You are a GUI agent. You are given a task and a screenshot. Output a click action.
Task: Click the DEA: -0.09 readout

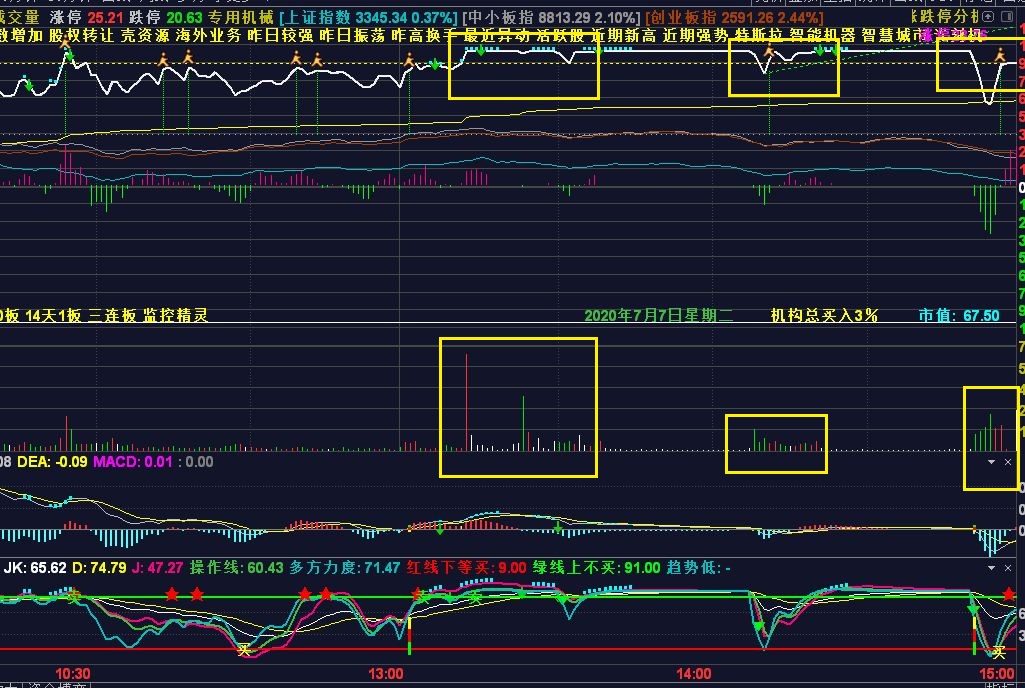52,462
